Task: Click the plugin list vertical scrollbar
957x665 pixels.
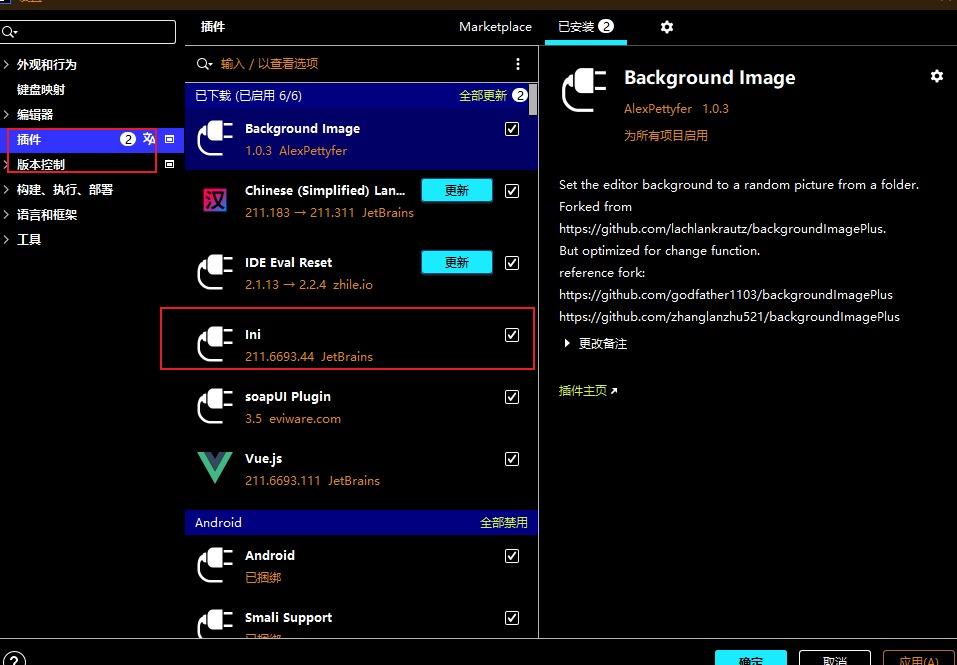Action: pos(533,99)
